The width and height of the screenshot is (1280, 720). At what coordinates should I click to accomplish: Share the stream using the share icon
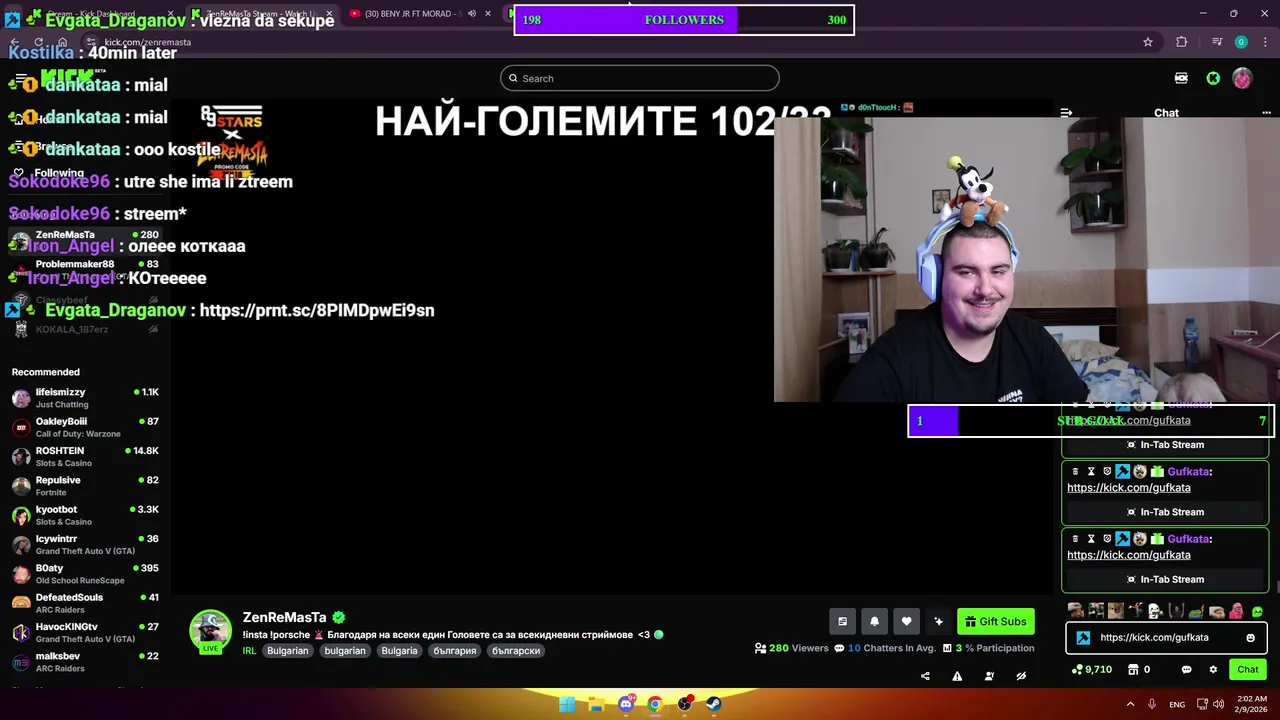pos(925,676)
